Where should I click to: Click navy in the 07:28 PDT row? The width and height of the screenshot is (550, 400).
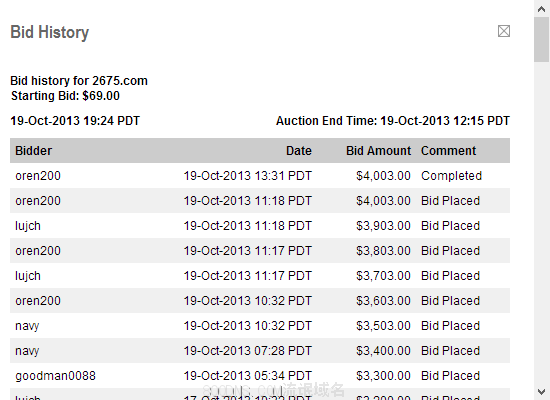(x=27, y=351)
